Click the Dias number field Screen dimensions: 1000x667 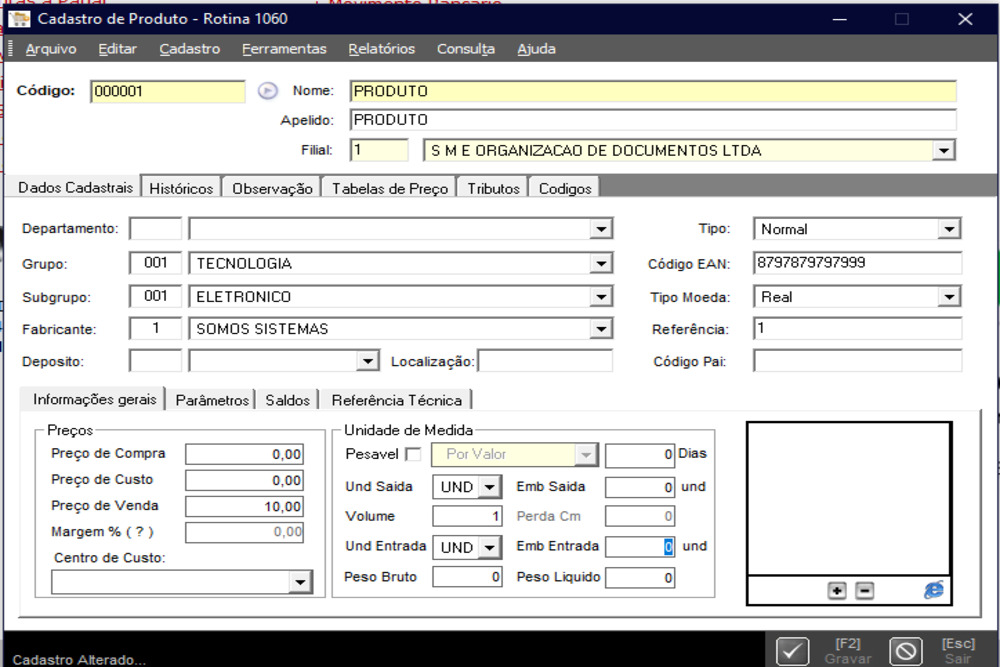tap(640, 454)
